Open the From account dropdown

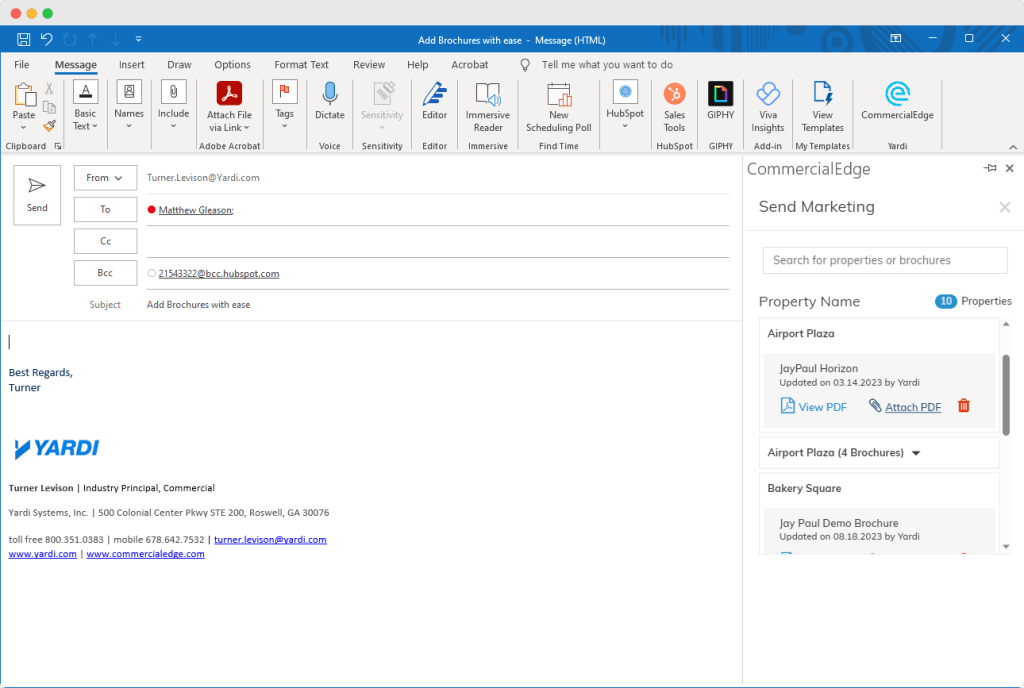click(105, 178)
